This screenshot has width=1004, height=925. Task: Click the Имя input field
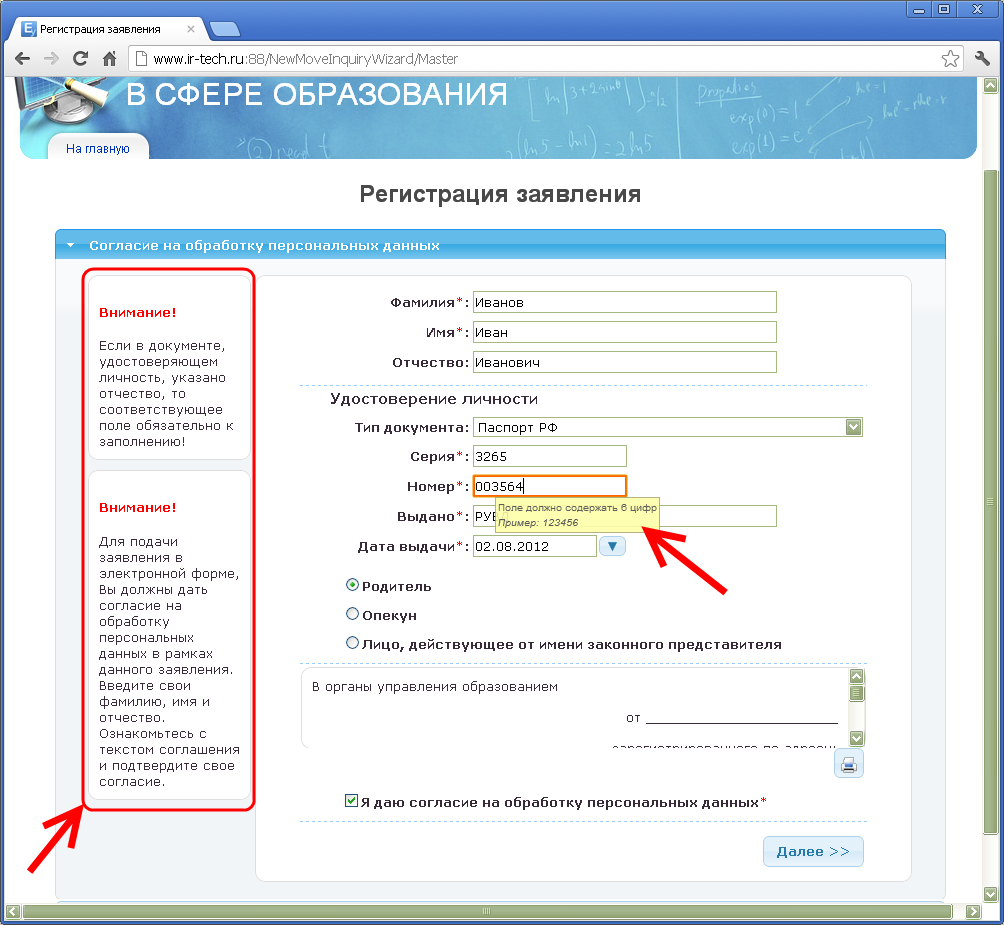click(x=624, y=332)
